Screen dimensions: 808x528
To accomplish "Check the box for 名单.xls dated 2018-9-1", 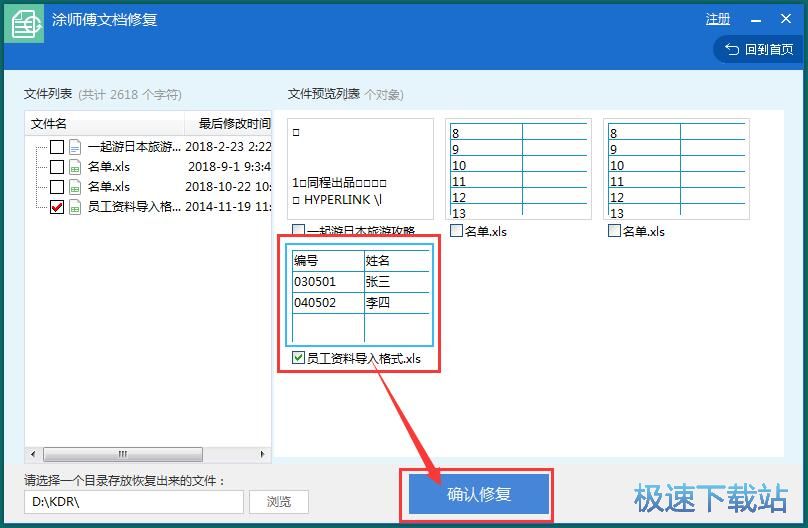I will click(57, 167).
